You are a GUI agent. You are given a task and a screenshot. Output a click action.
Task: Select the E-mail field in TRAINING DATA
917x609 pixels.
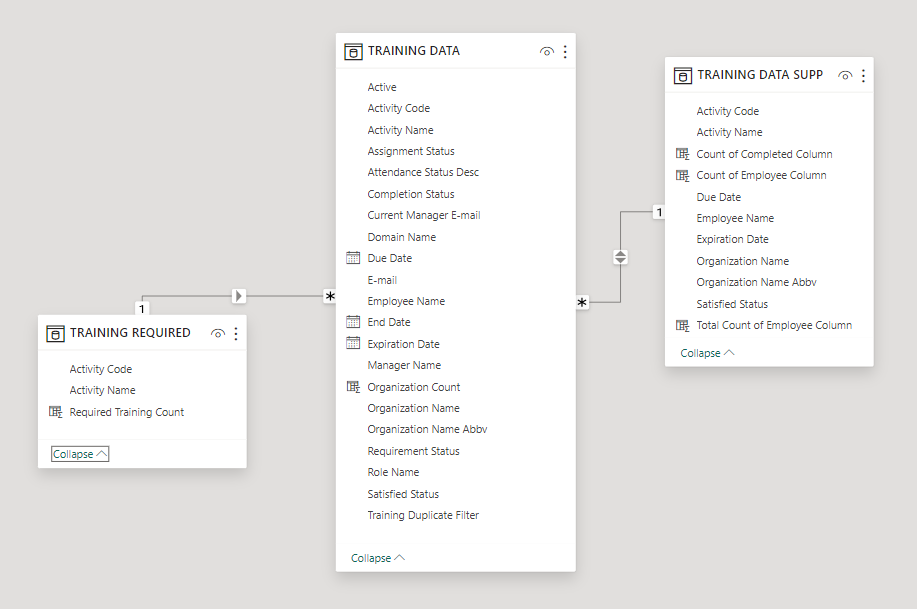click(382, 280)
